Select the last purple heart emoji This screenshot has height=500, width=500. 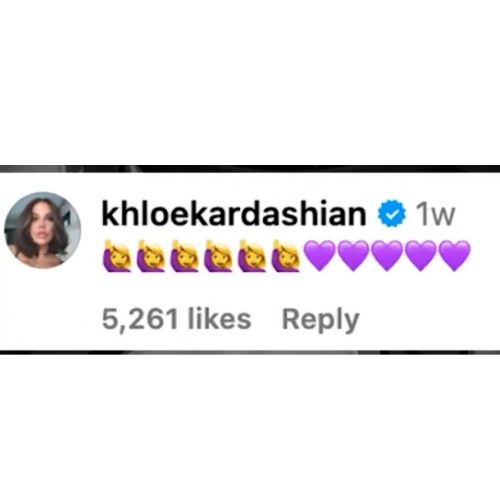(455, 256)
